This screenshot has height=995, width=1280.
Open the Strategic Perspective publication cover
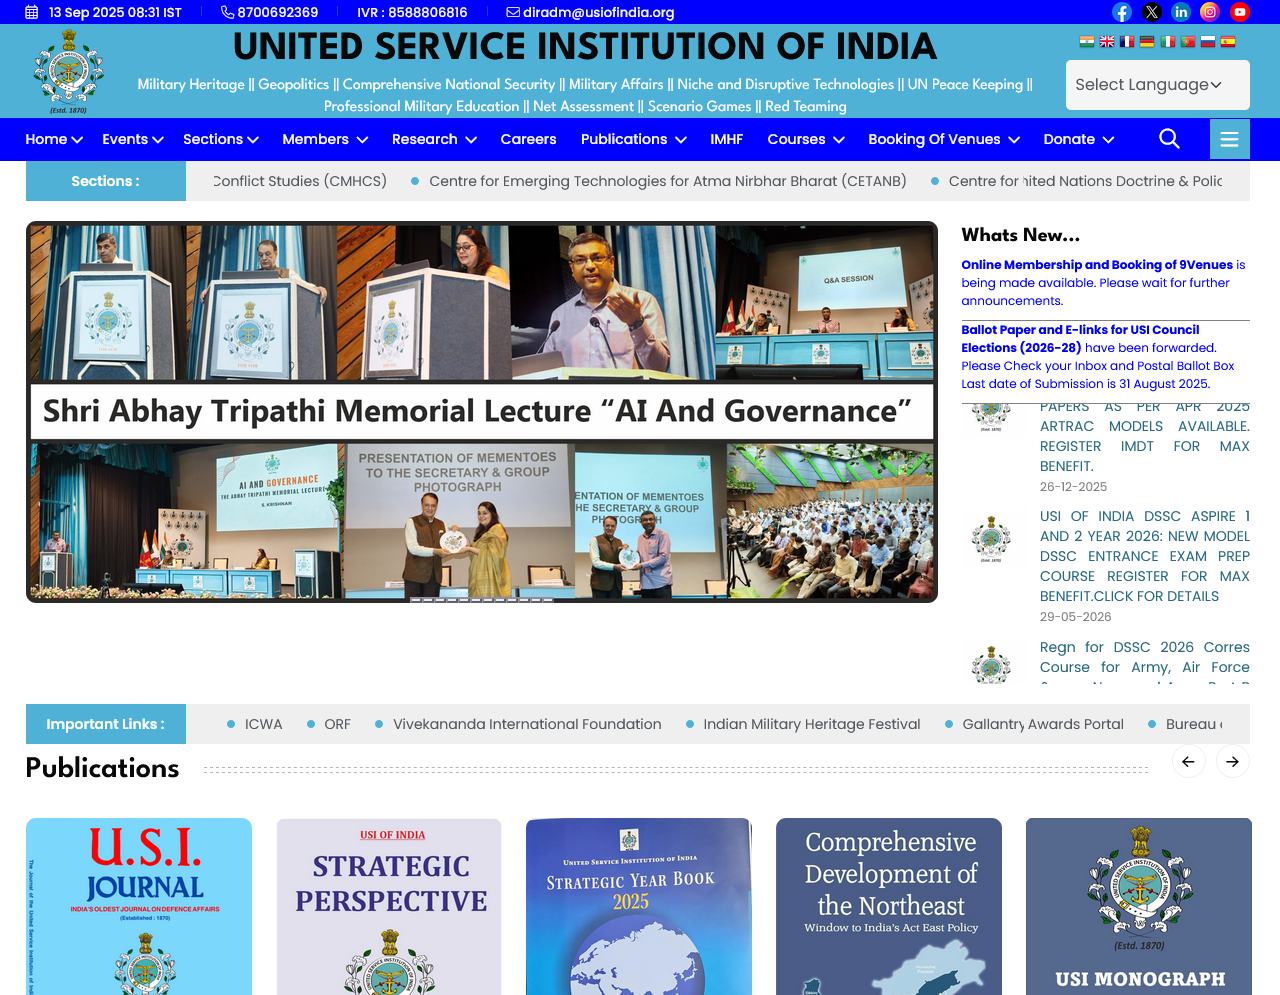pos(389,906)
